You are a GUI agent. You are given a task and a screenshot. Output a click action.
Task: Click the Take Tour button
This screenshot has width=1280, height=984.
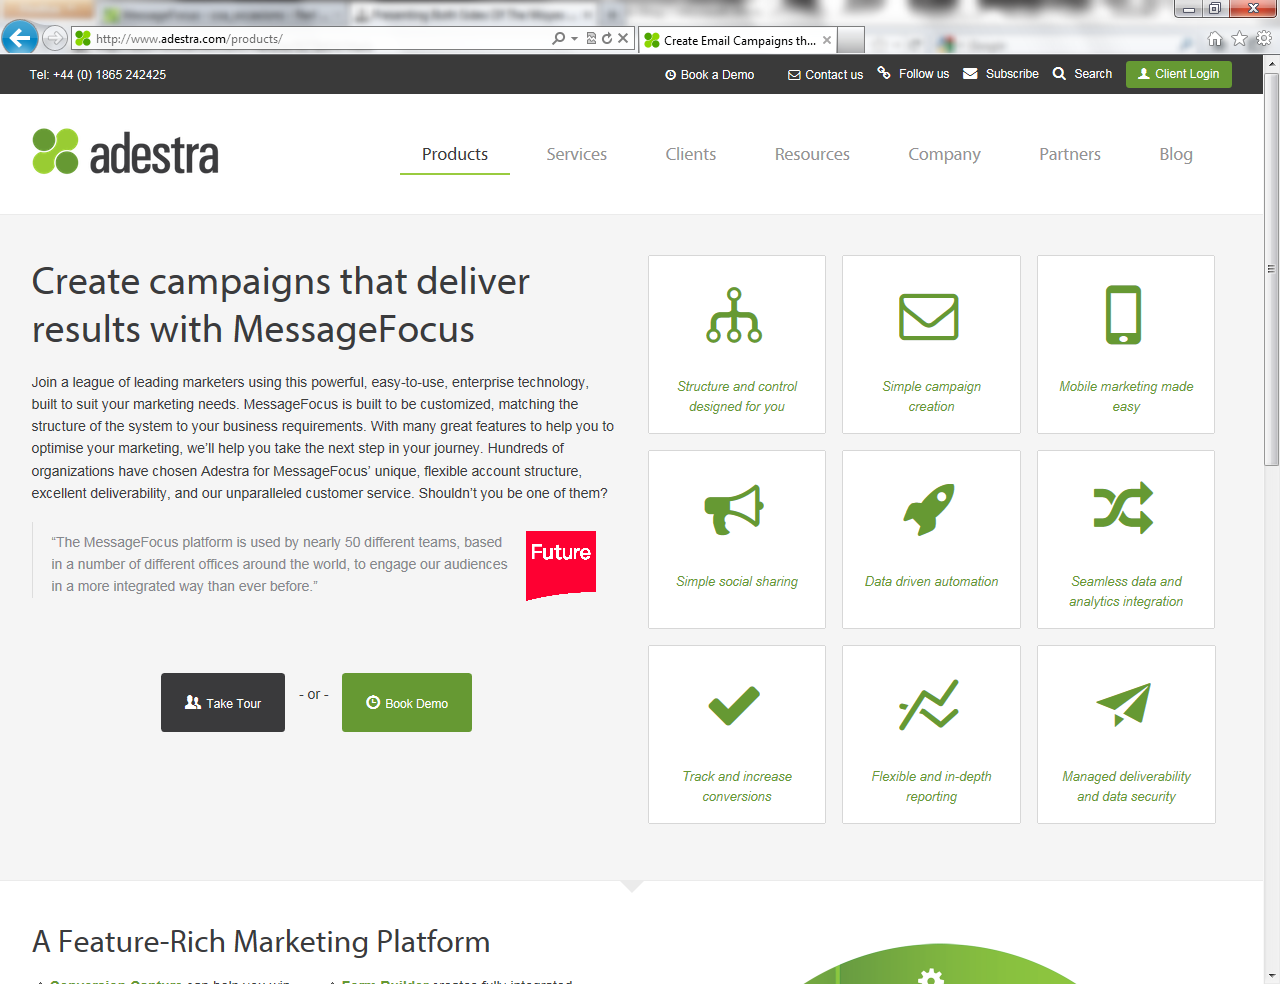[x=223, y=702]
